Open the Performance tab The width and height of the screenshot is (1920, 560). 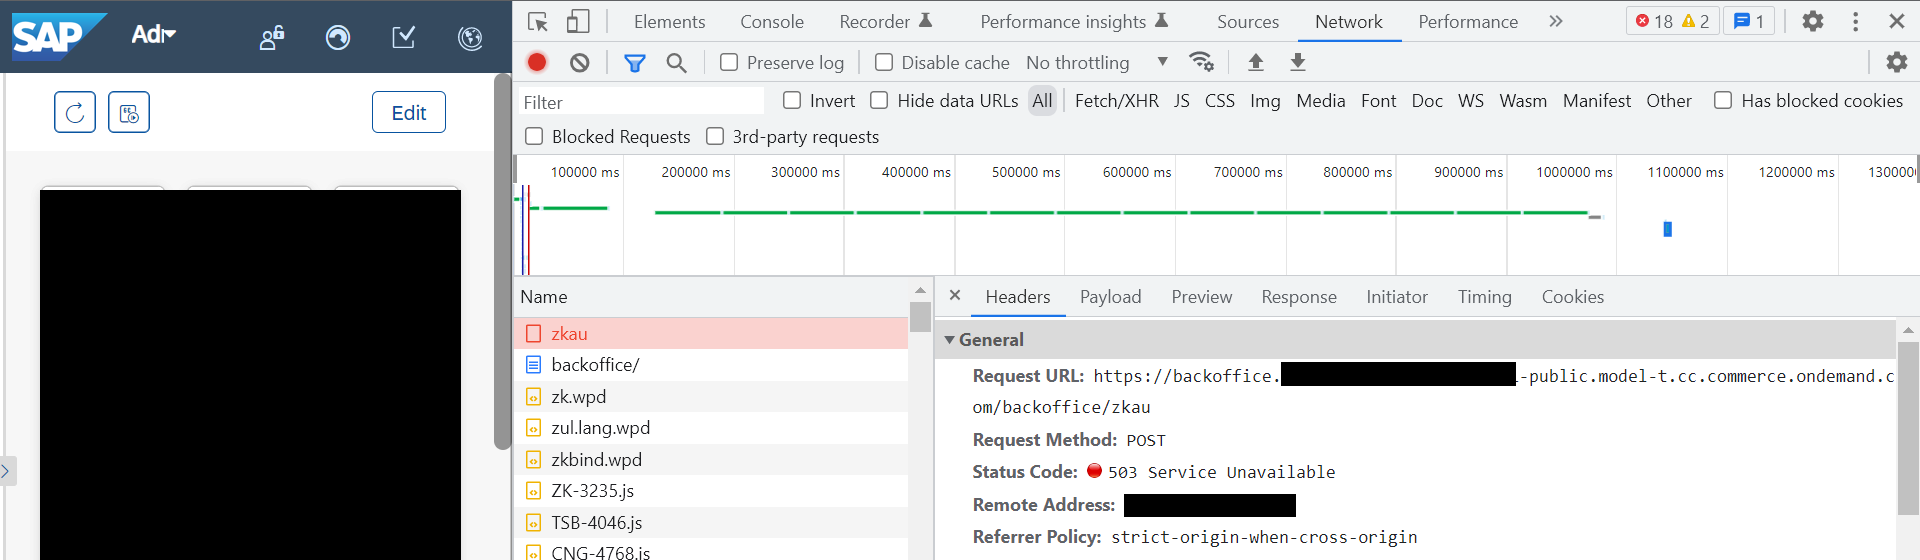(1468, 21)
